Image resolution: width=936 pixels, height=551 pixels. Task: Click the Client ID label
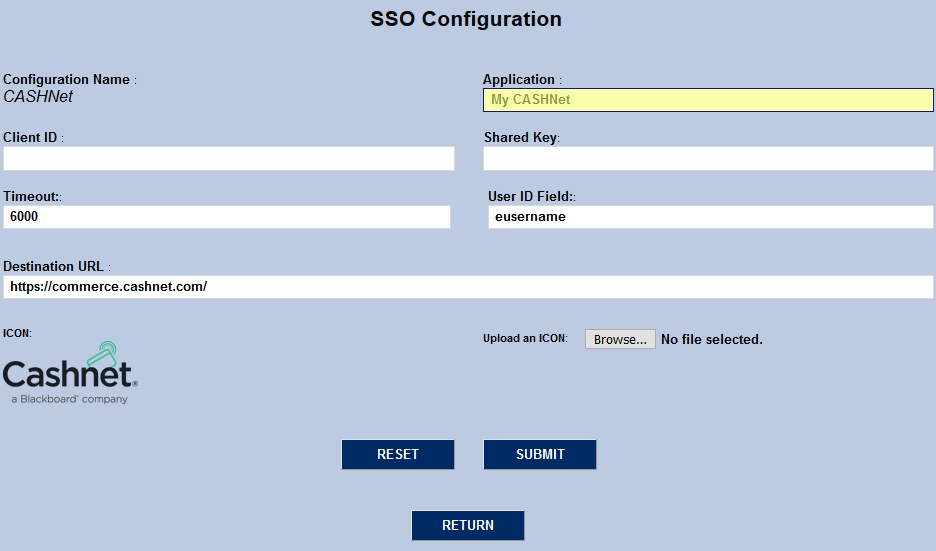coord(30,137)
